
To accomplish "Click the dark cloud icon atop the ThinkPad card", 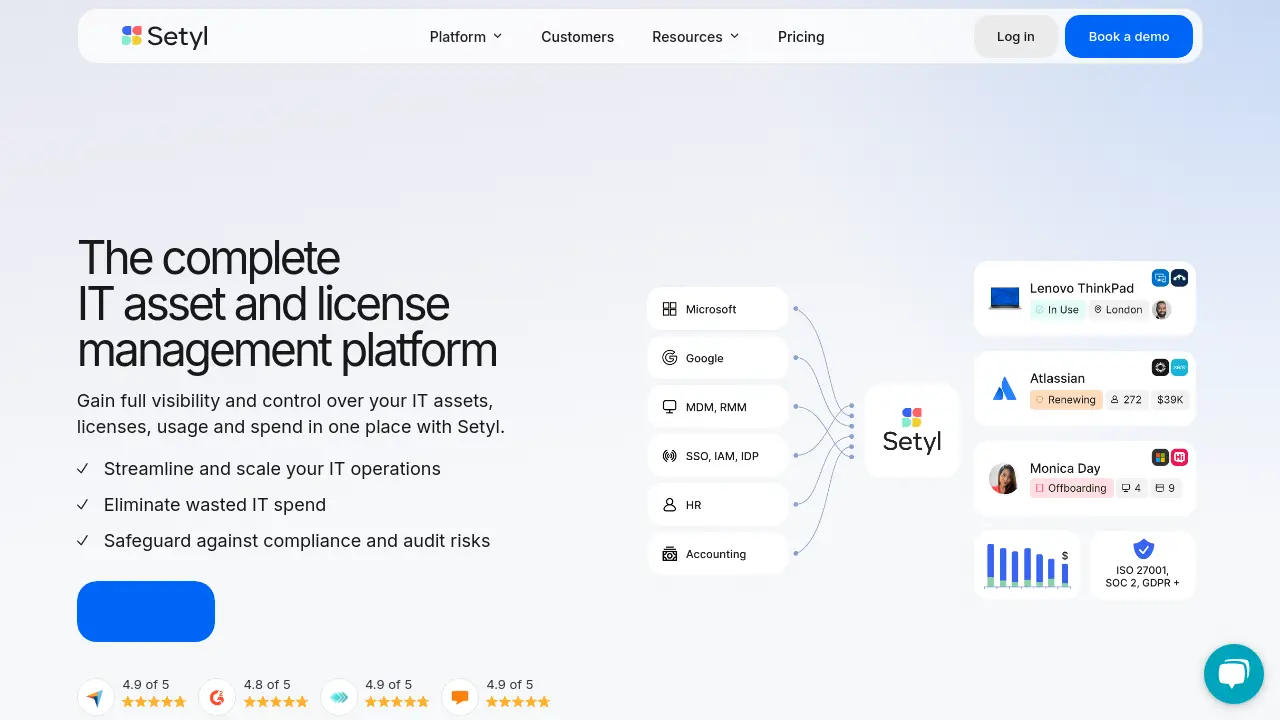I will 1179,278.
